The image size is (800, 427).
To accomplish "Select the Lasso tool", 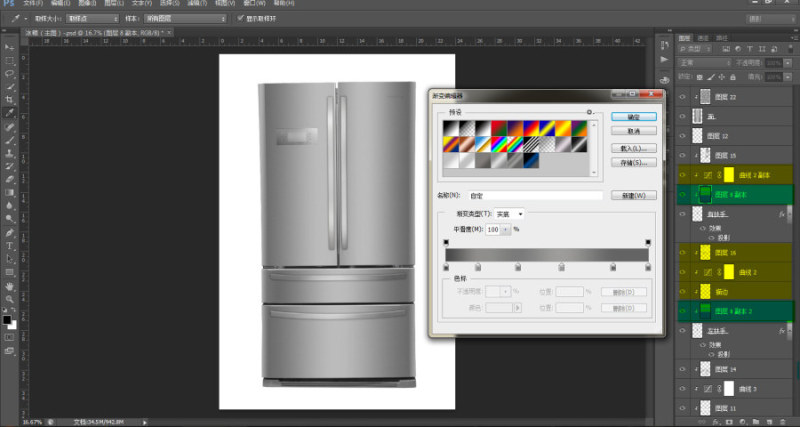I will (9, 73).
